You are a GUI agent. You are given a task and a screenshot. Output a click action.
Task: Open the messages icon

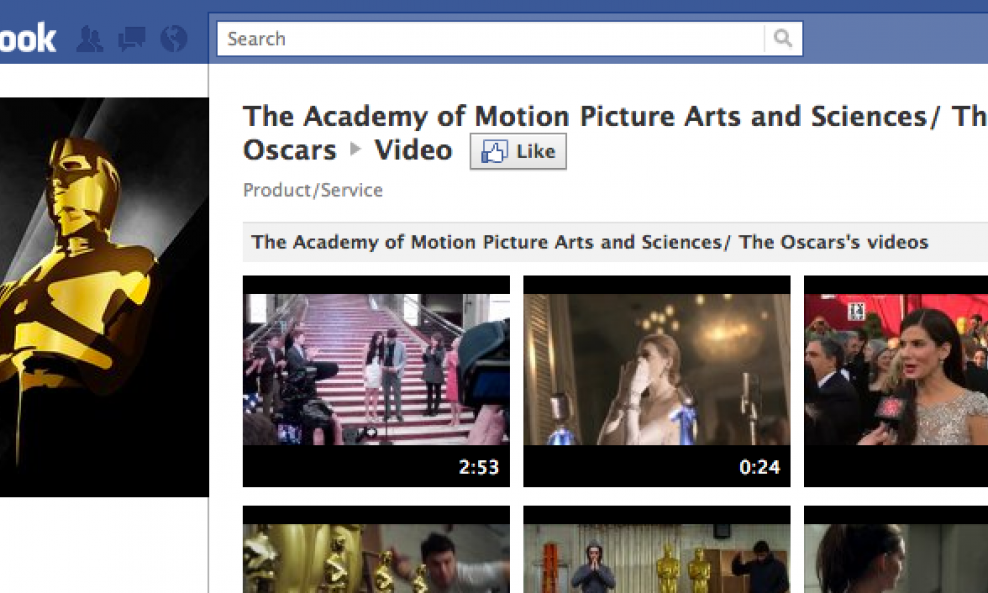click(132, 39)
